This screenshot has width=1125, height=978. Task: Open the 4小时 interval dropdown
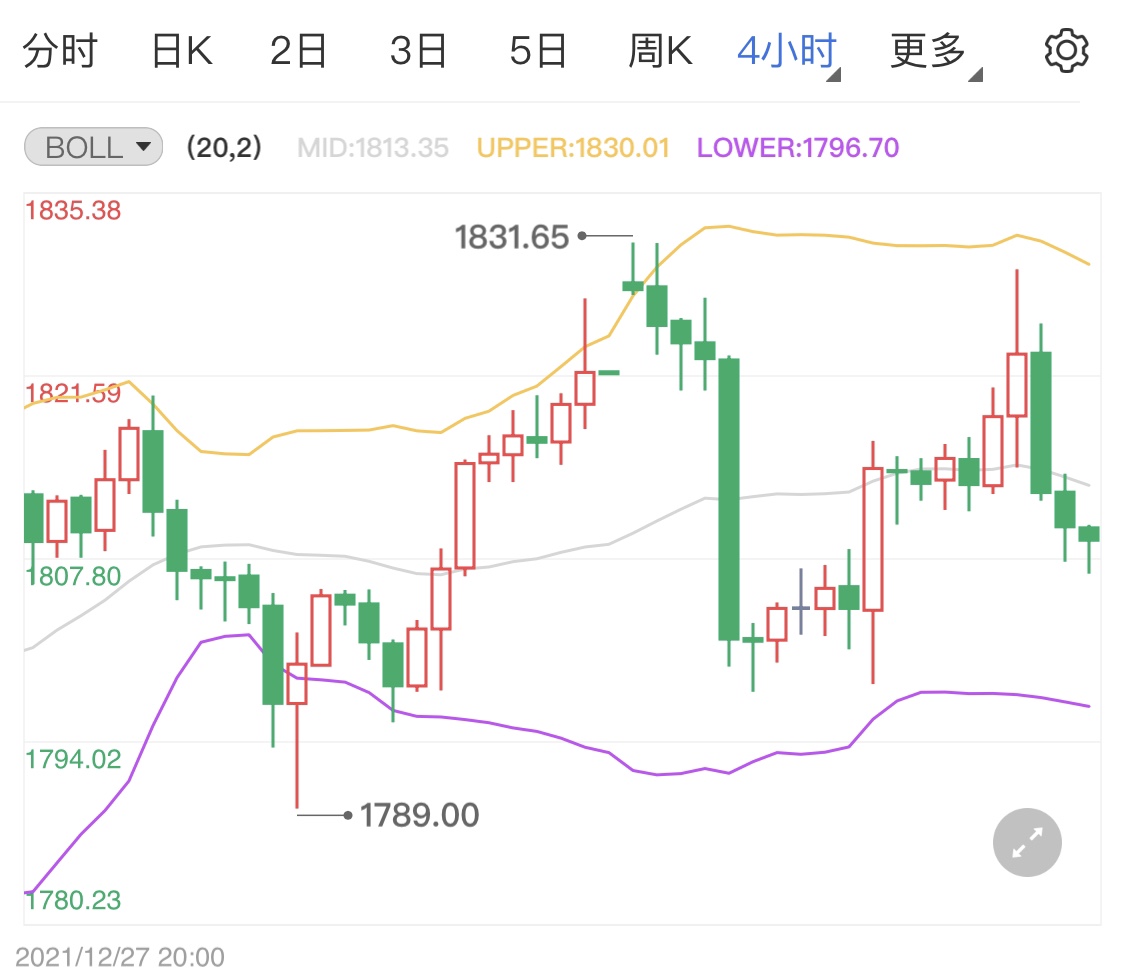click(x=789, y=52)
